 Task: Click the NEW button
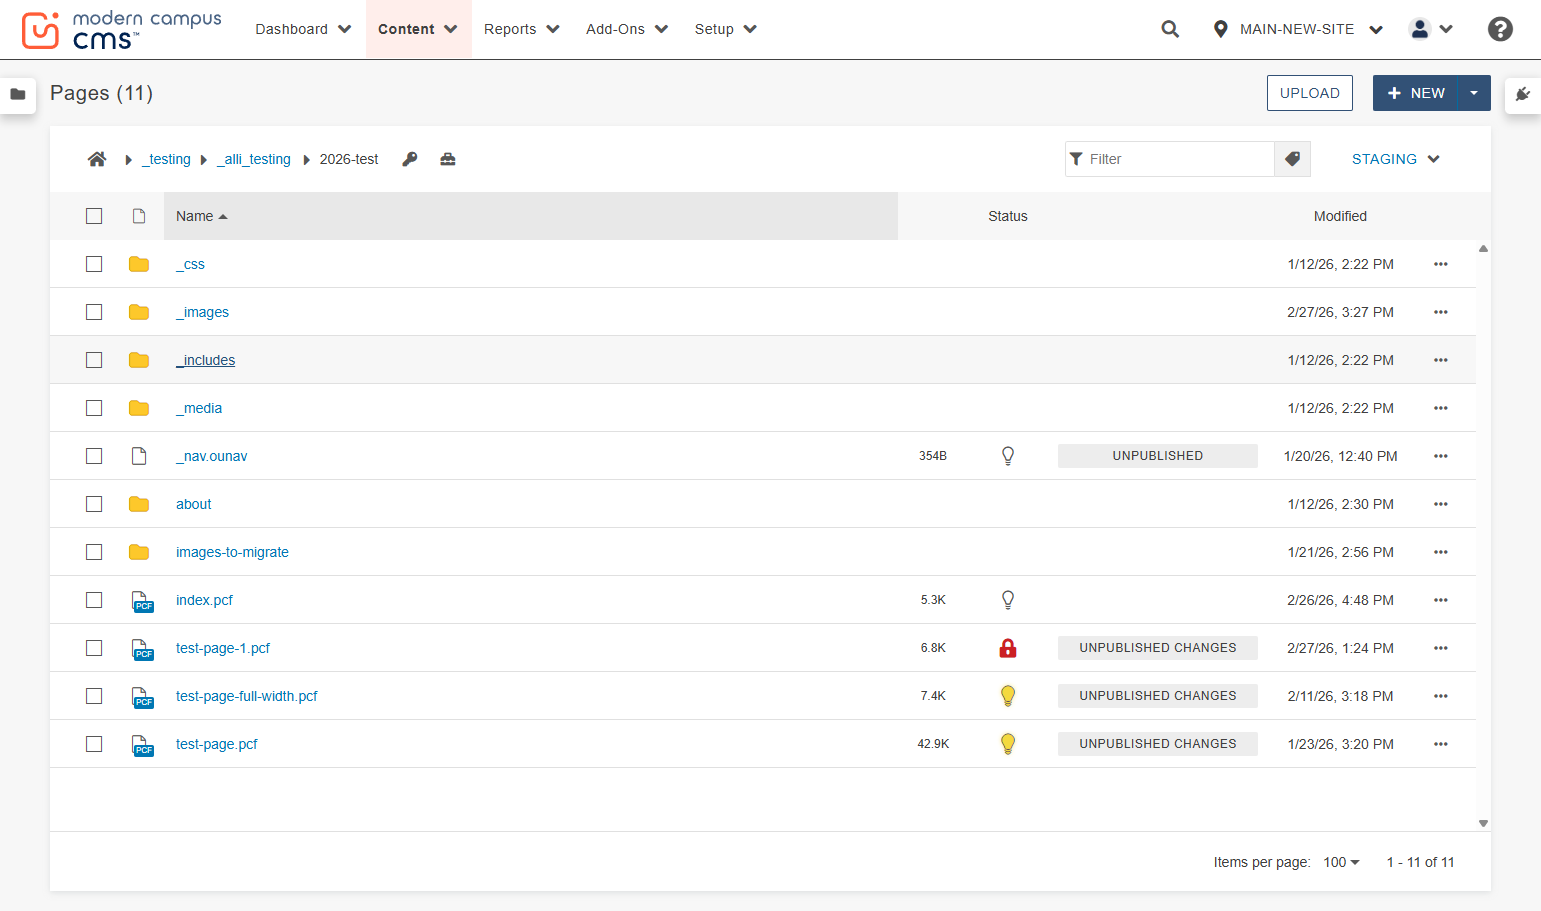pos(1416,93)
